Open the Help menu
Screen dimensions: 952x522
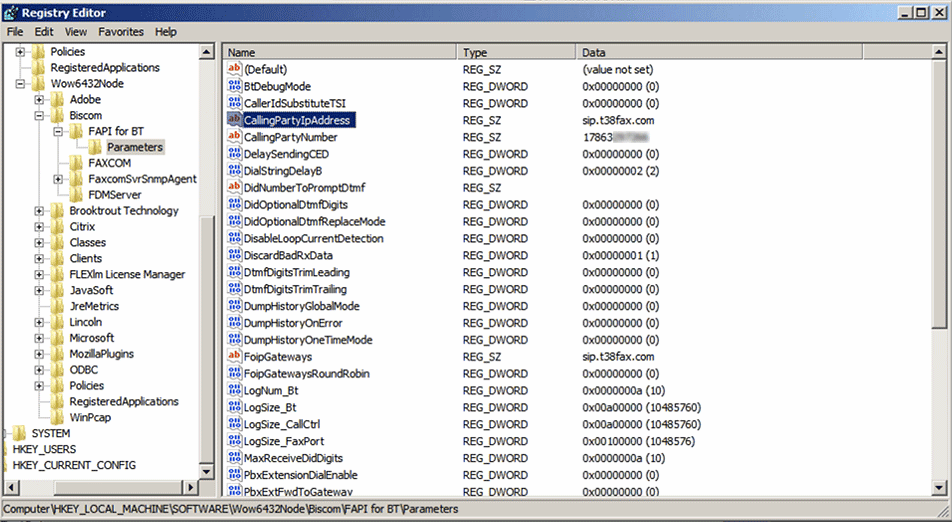coord(166,32)
